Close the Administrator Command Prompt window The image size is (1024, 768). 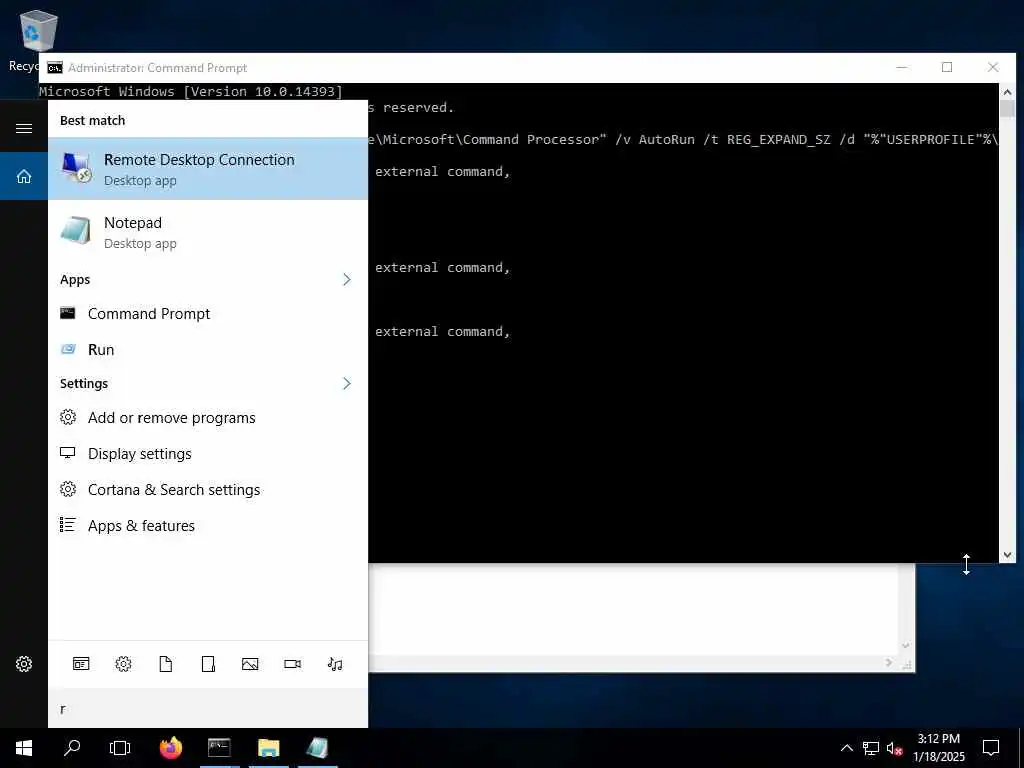(x=993, y=67)
